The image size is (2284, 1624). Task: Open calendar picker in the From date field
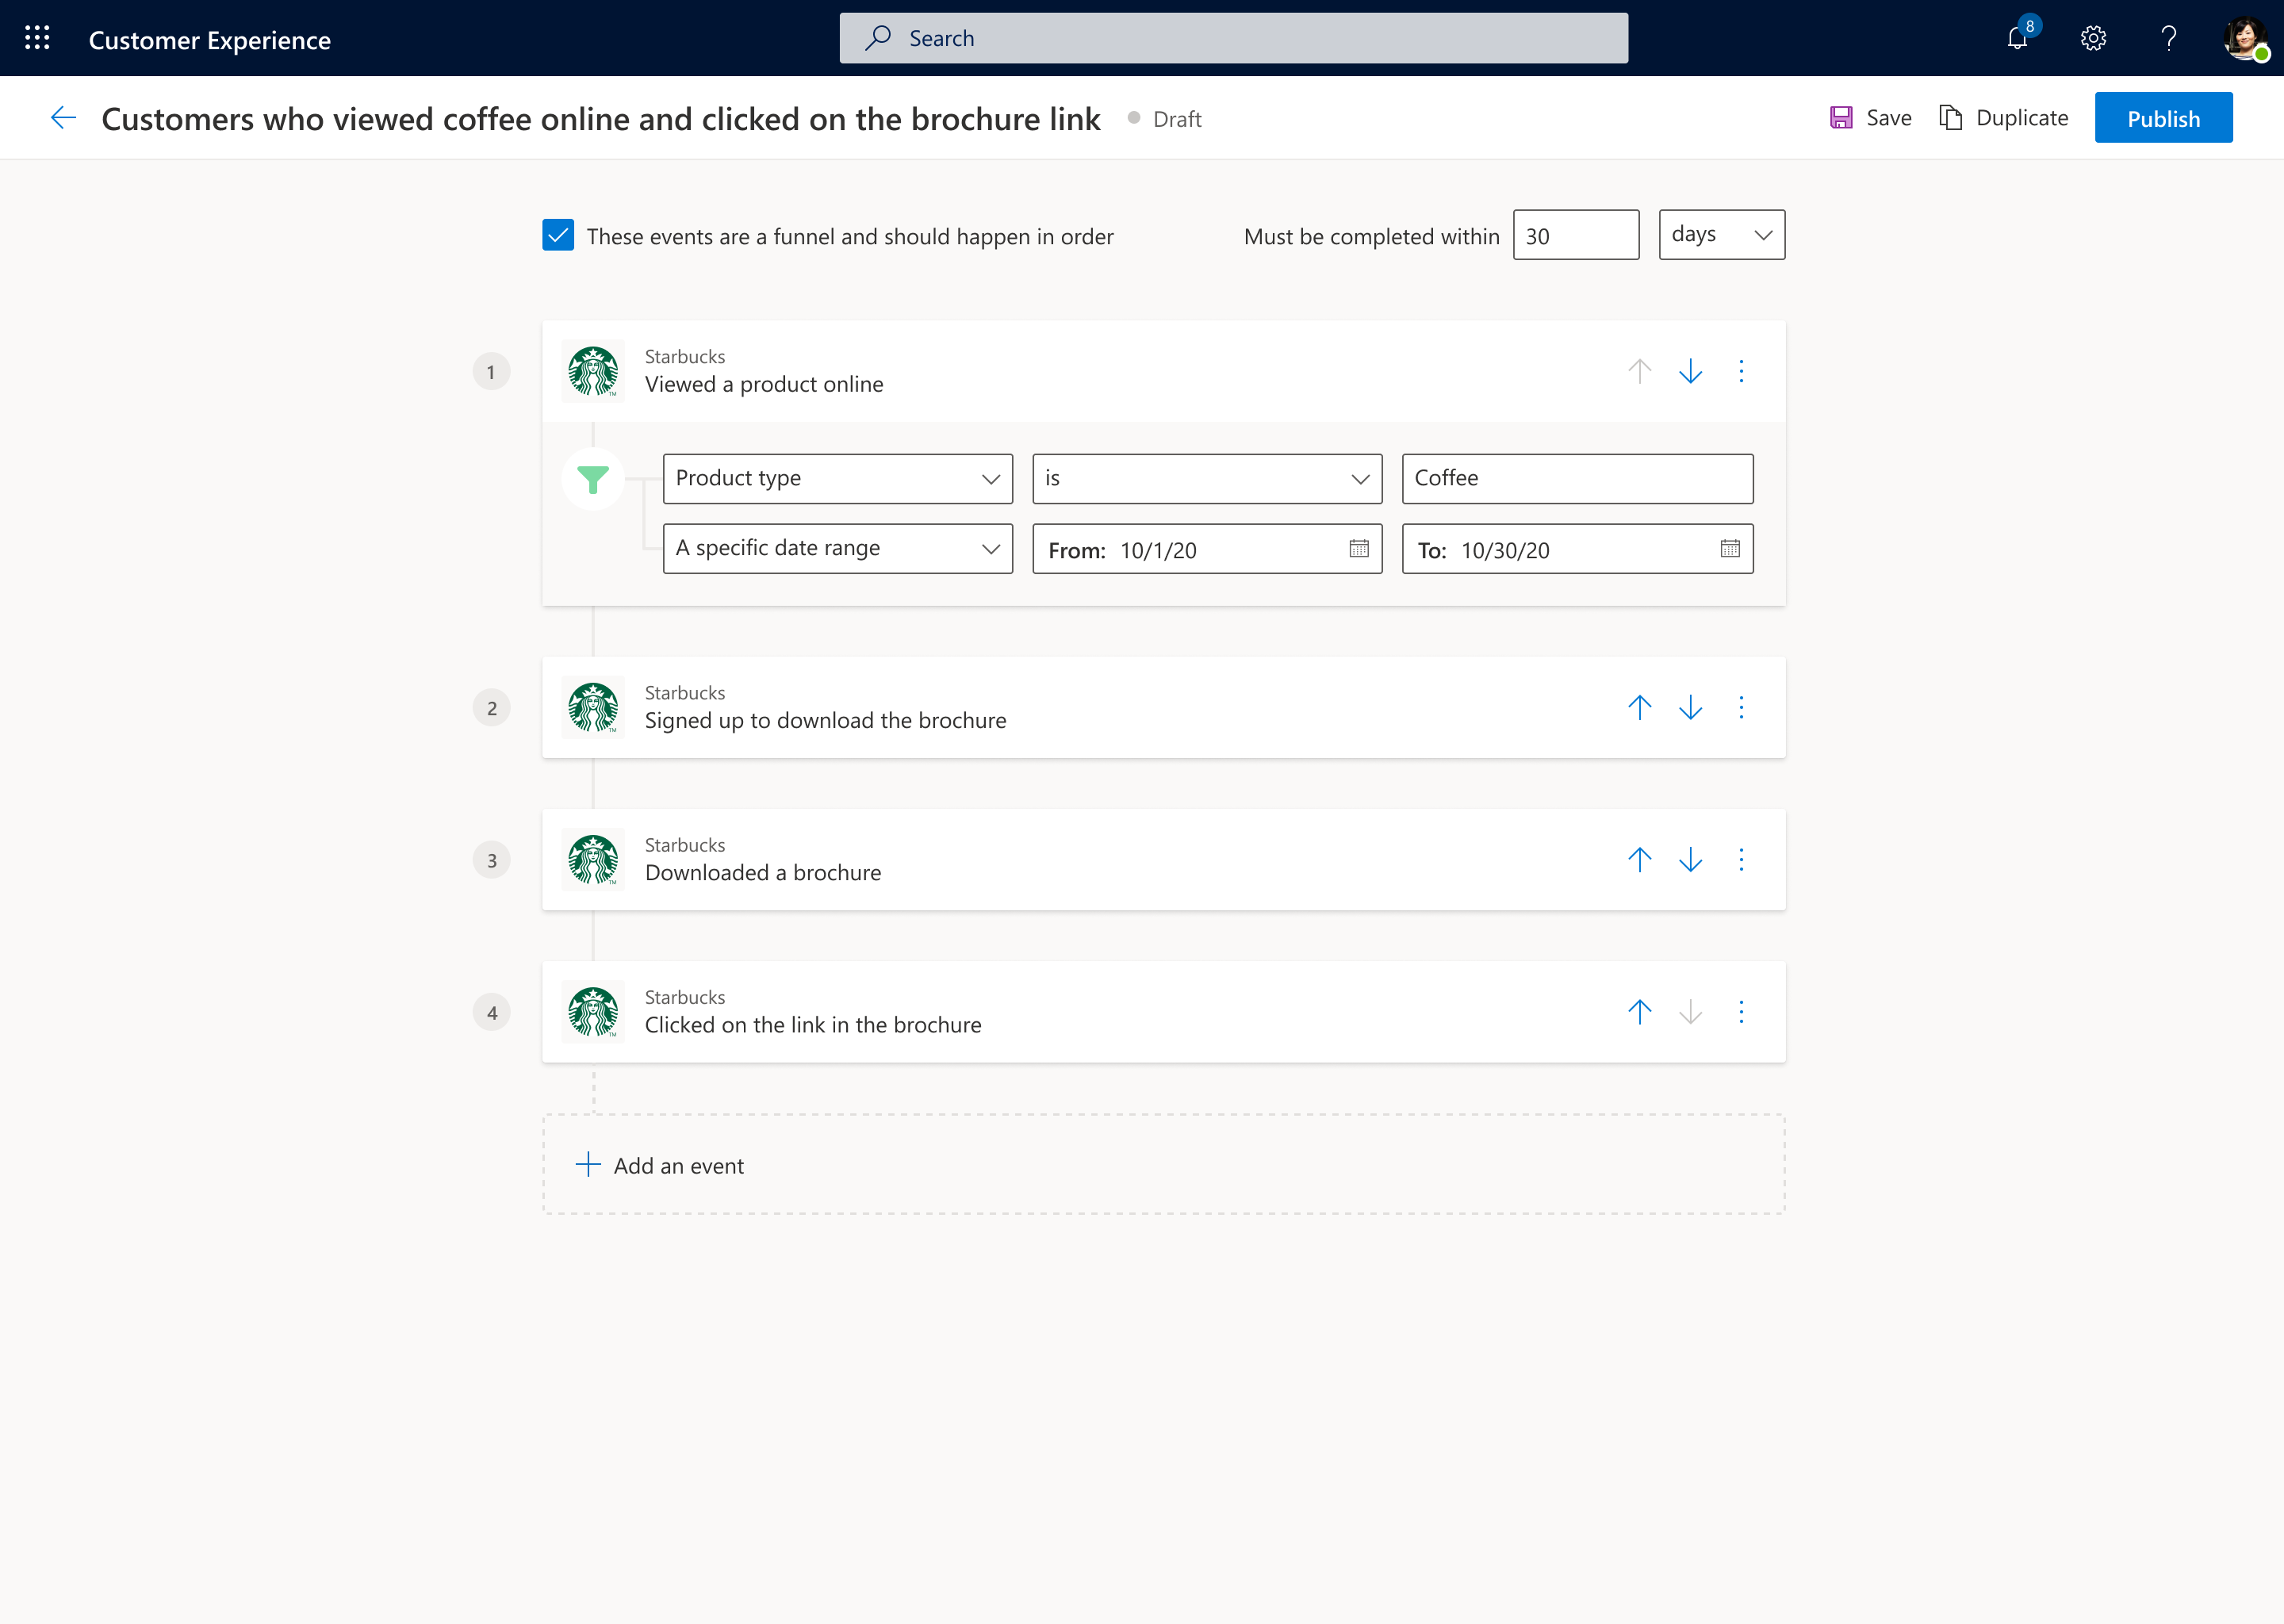coord(1358,549)
